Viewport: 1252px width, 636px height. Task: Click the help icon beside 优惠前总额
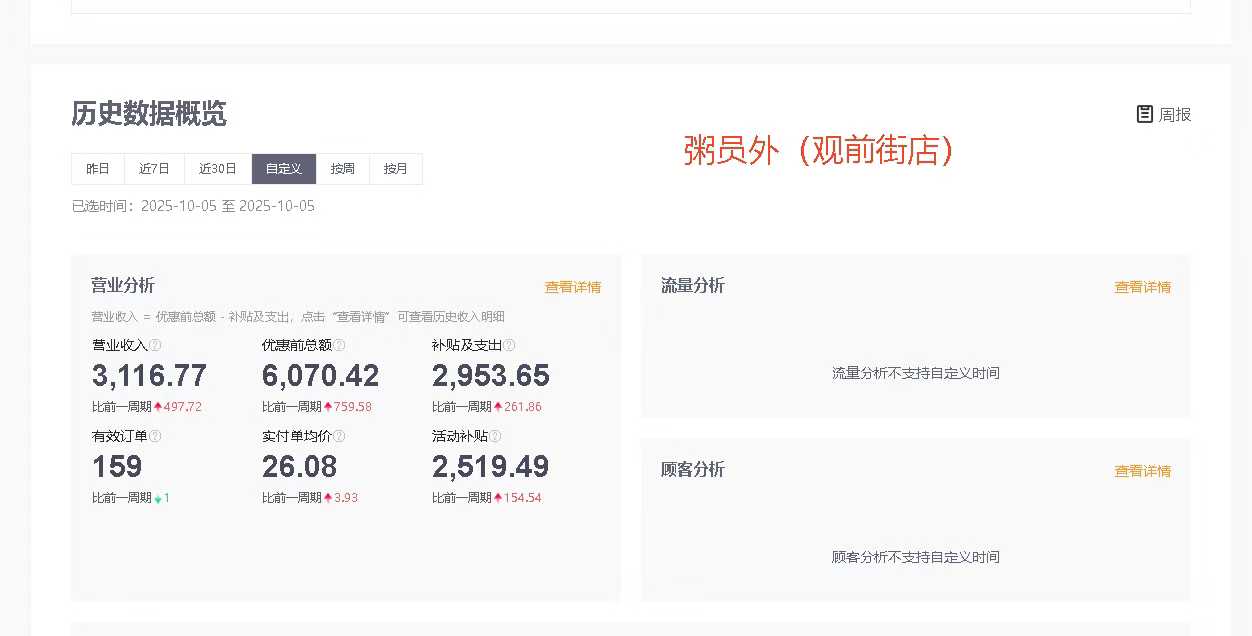pos(339,345)
